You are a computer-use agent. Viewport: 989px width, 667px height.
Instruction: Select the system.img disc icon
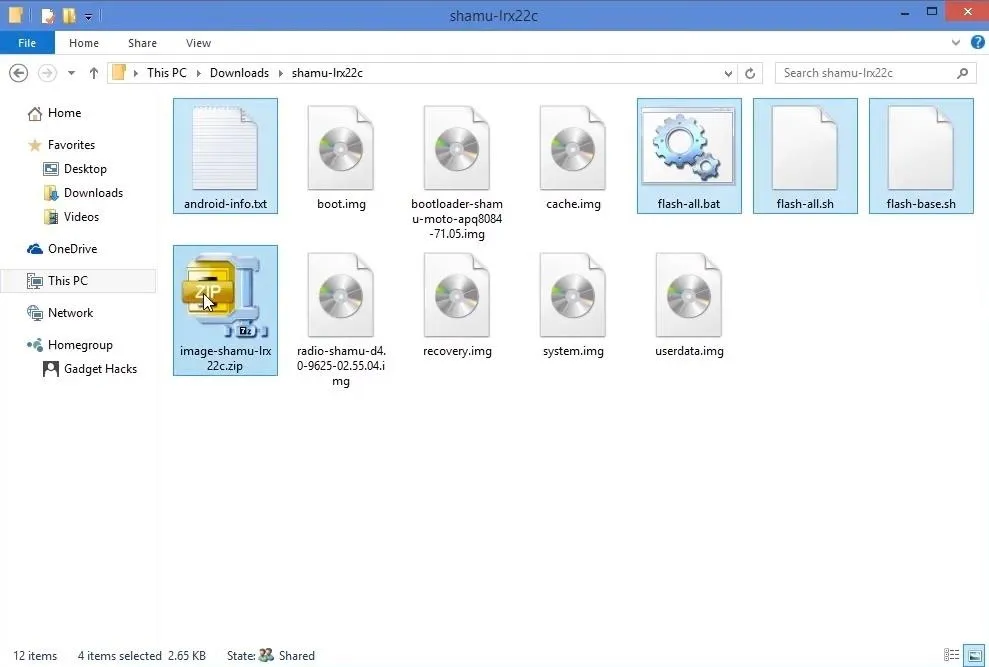click(x=573, y=295)
